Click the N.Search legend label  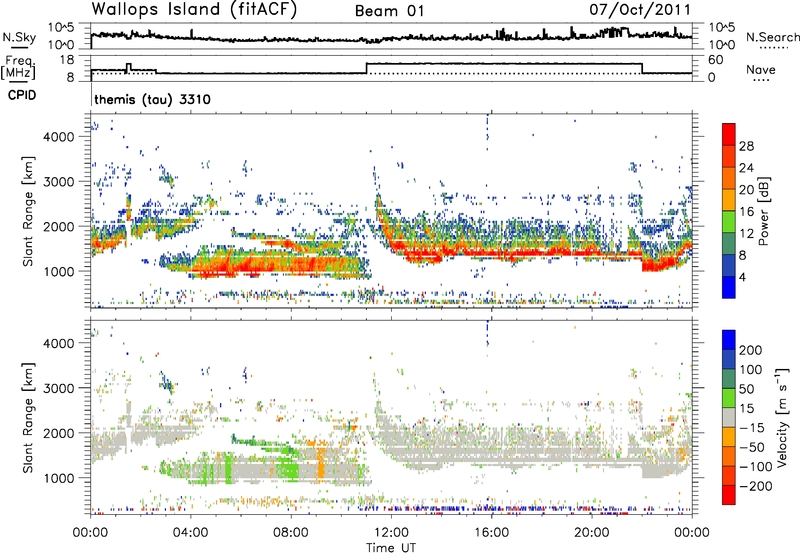pyautogui.click(x=772, y=37)
